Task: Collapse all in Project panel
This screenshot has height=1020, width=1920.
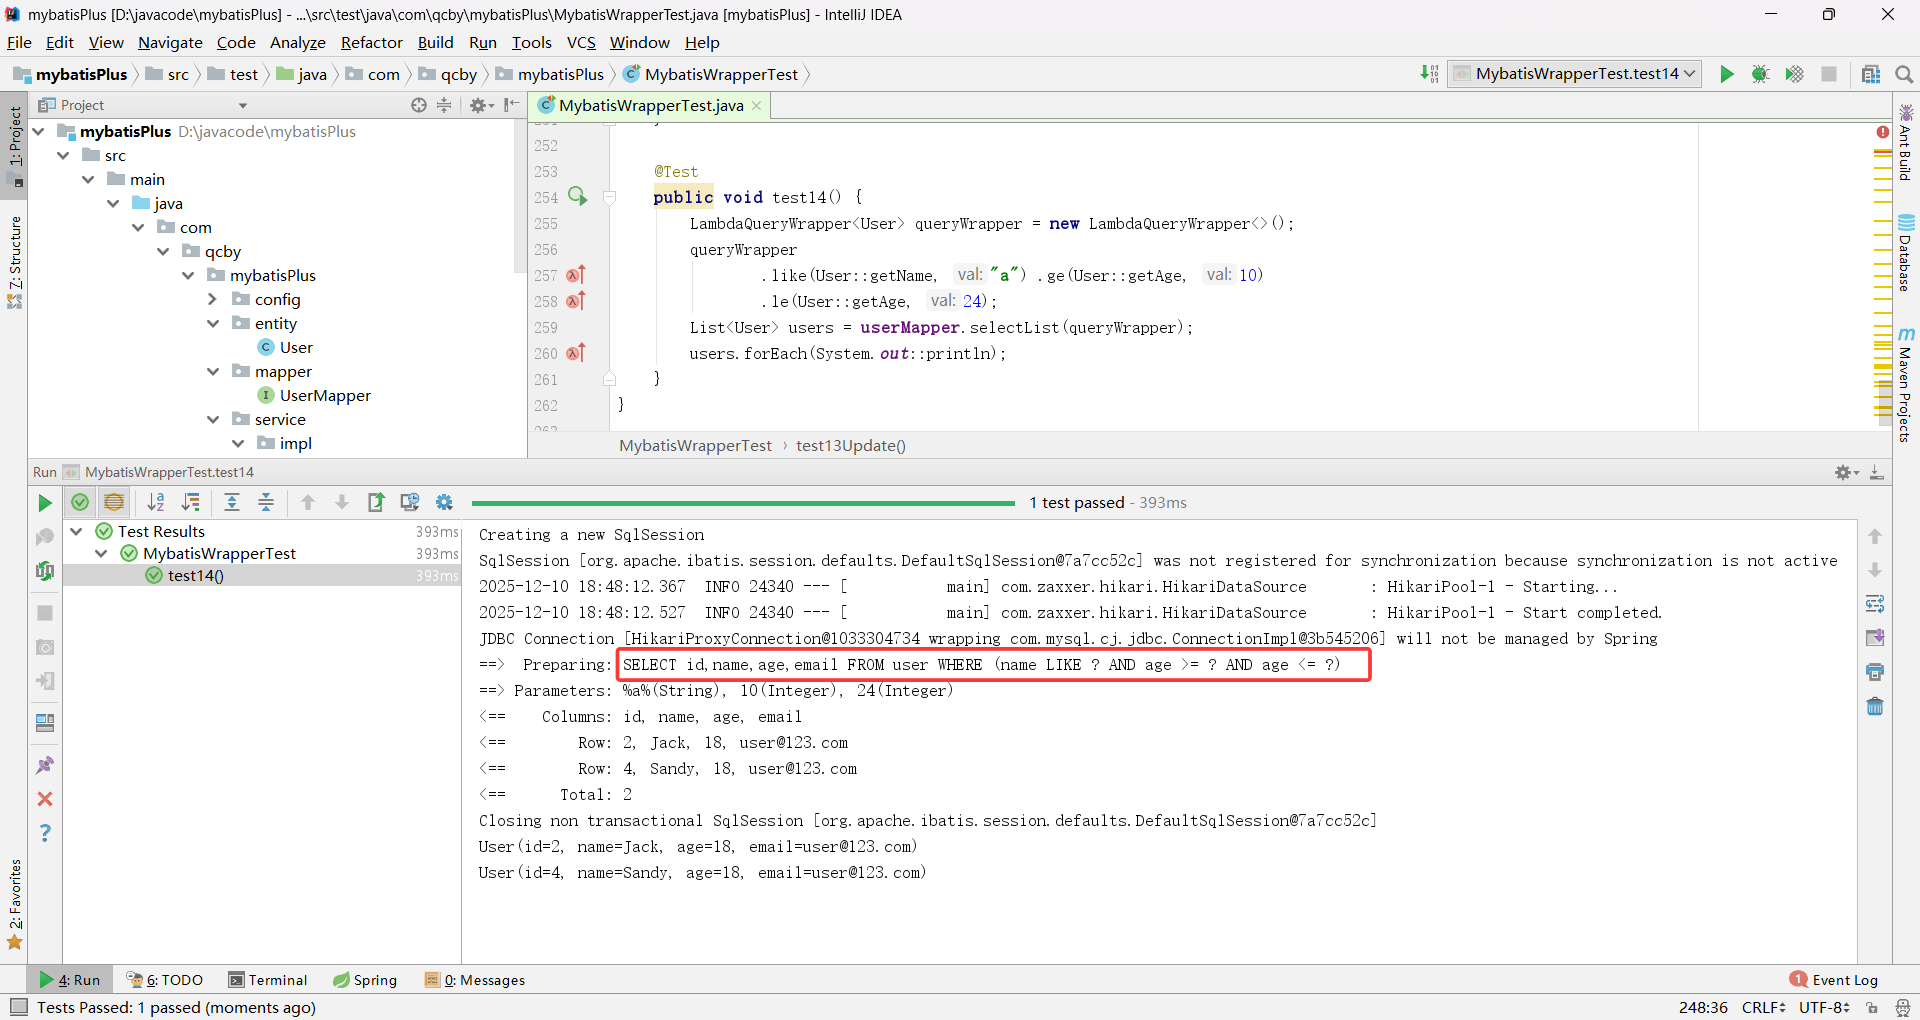Action: tap(444, 105)
